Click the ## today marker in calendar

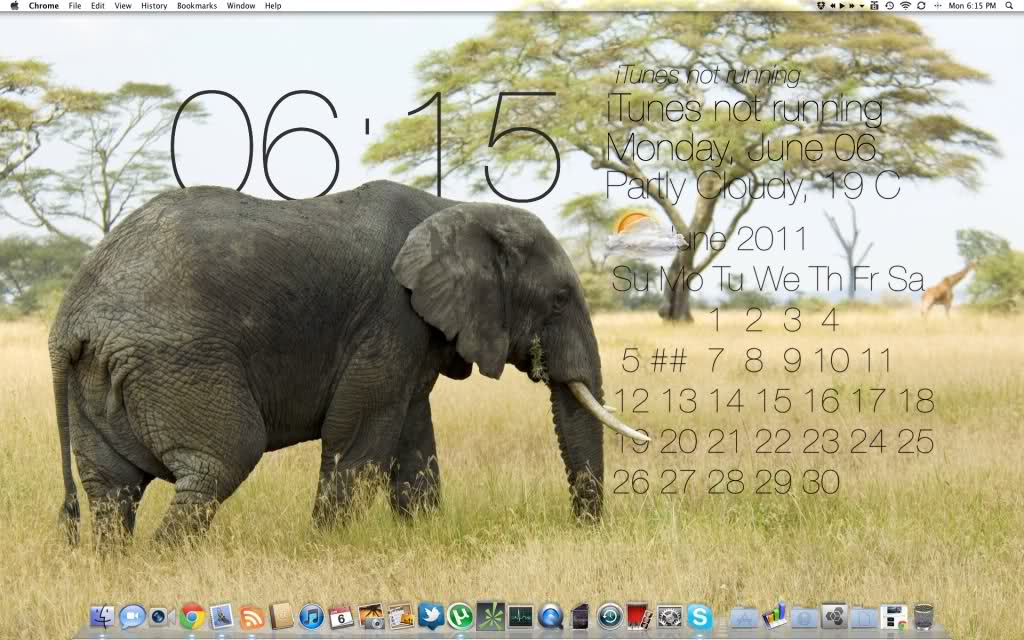point(669,360)
